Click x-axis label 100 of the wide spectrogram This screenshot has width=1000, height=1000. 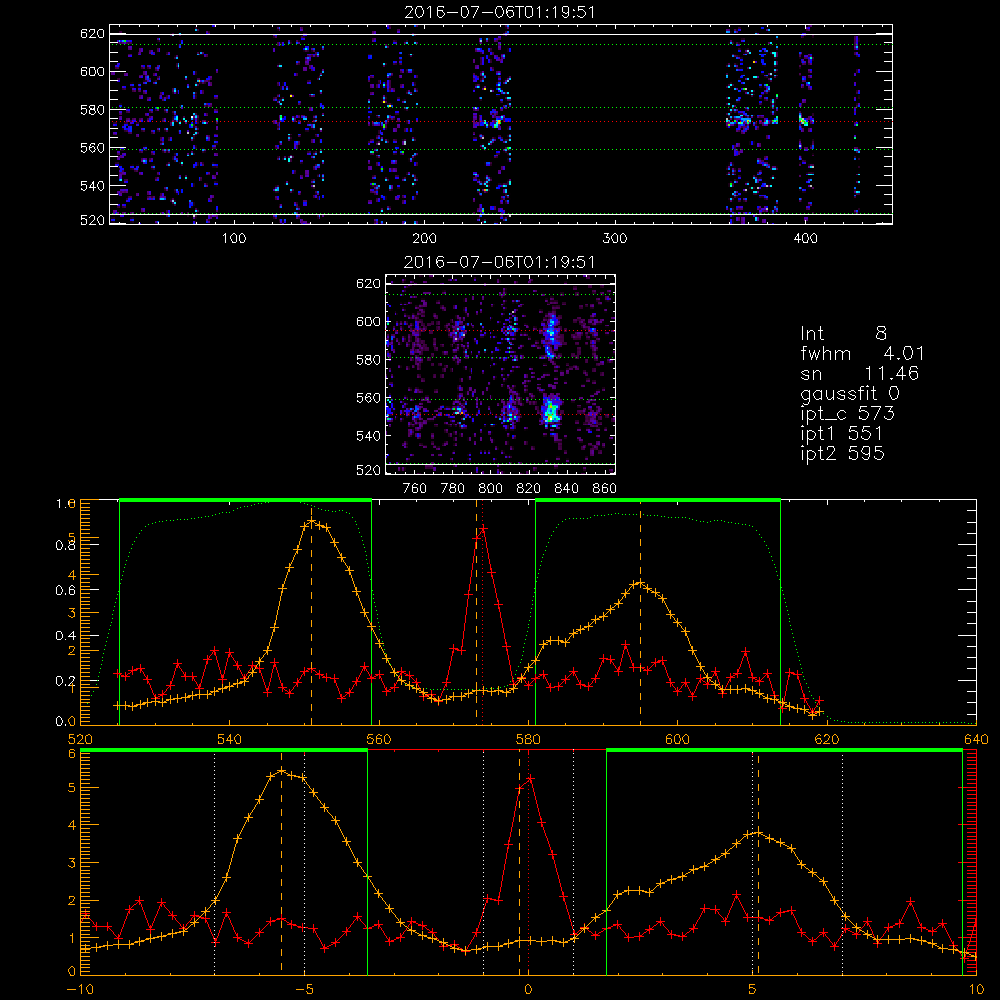click(234, 239)
